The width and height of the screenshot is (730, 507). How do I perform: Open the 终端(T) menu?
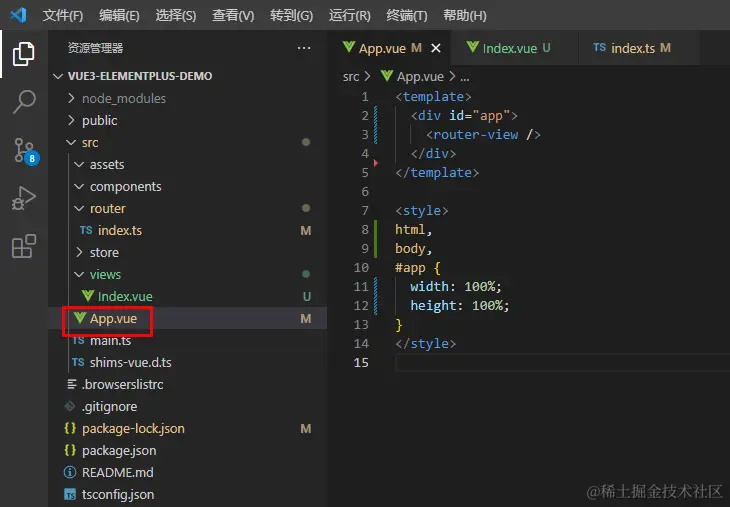pos(407,15)
